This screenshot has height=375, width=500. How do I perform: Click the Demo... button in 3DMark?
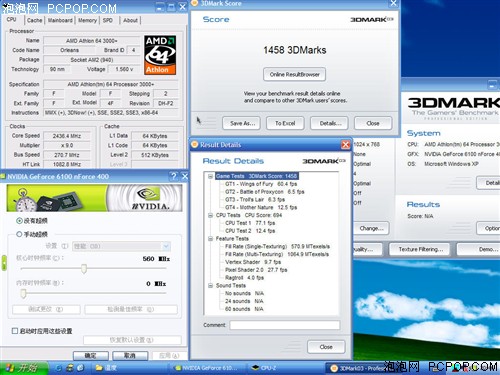pos(479,249)
